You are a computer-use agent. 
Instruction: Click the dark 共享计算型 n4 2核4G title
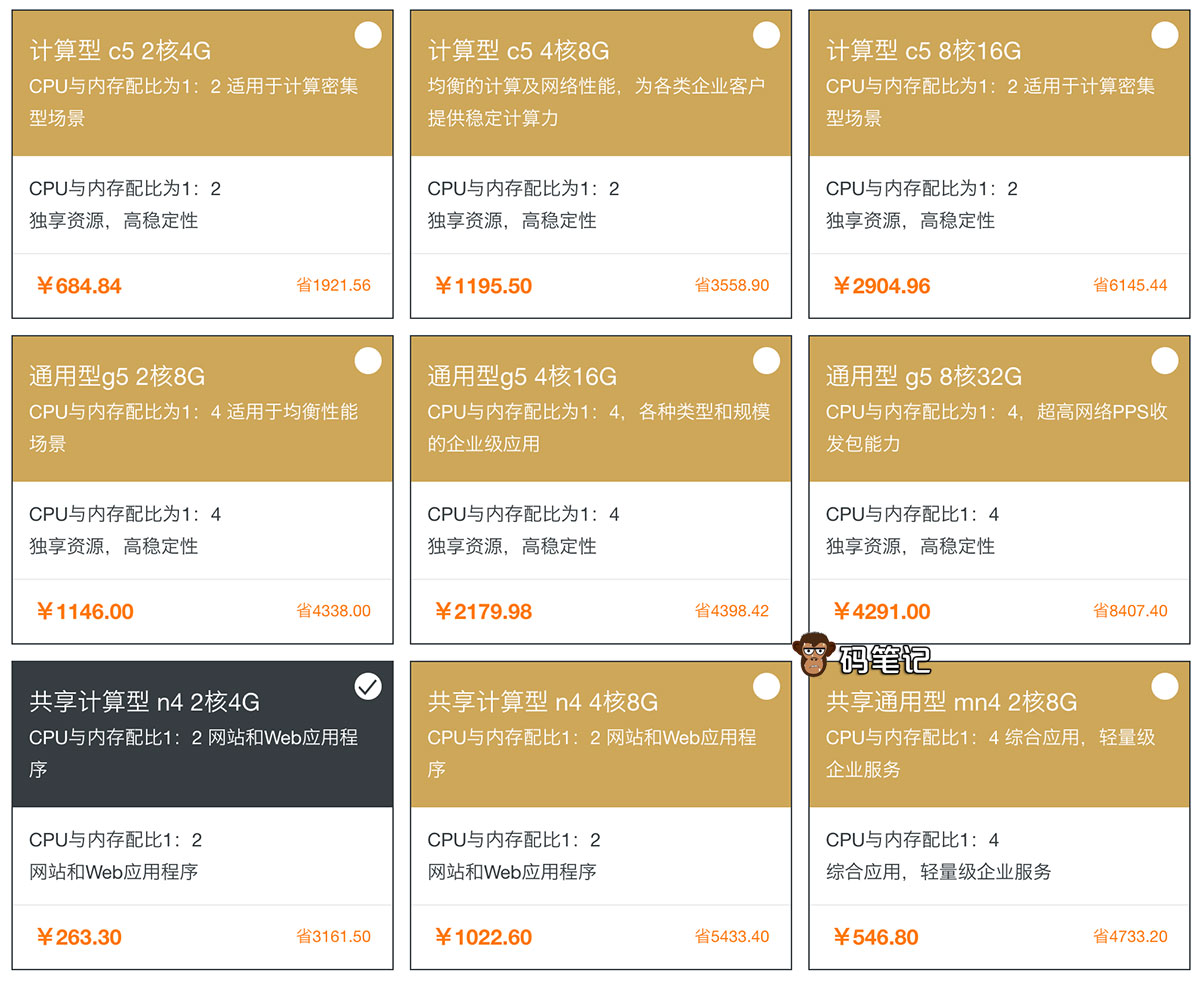tap(145, 702)
